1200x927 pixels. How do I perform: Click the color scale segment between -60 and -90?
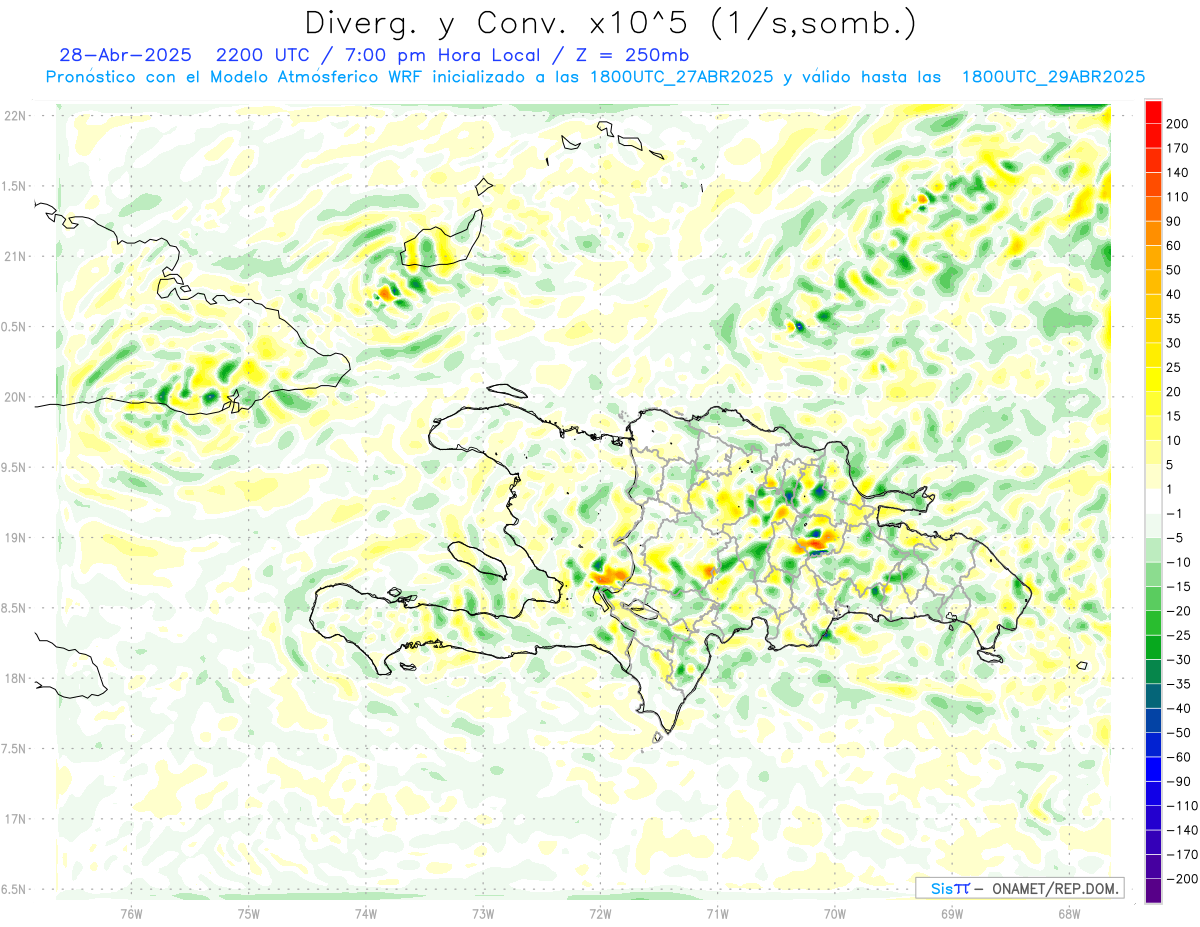pyautogui.click(x=1153, y=769)
